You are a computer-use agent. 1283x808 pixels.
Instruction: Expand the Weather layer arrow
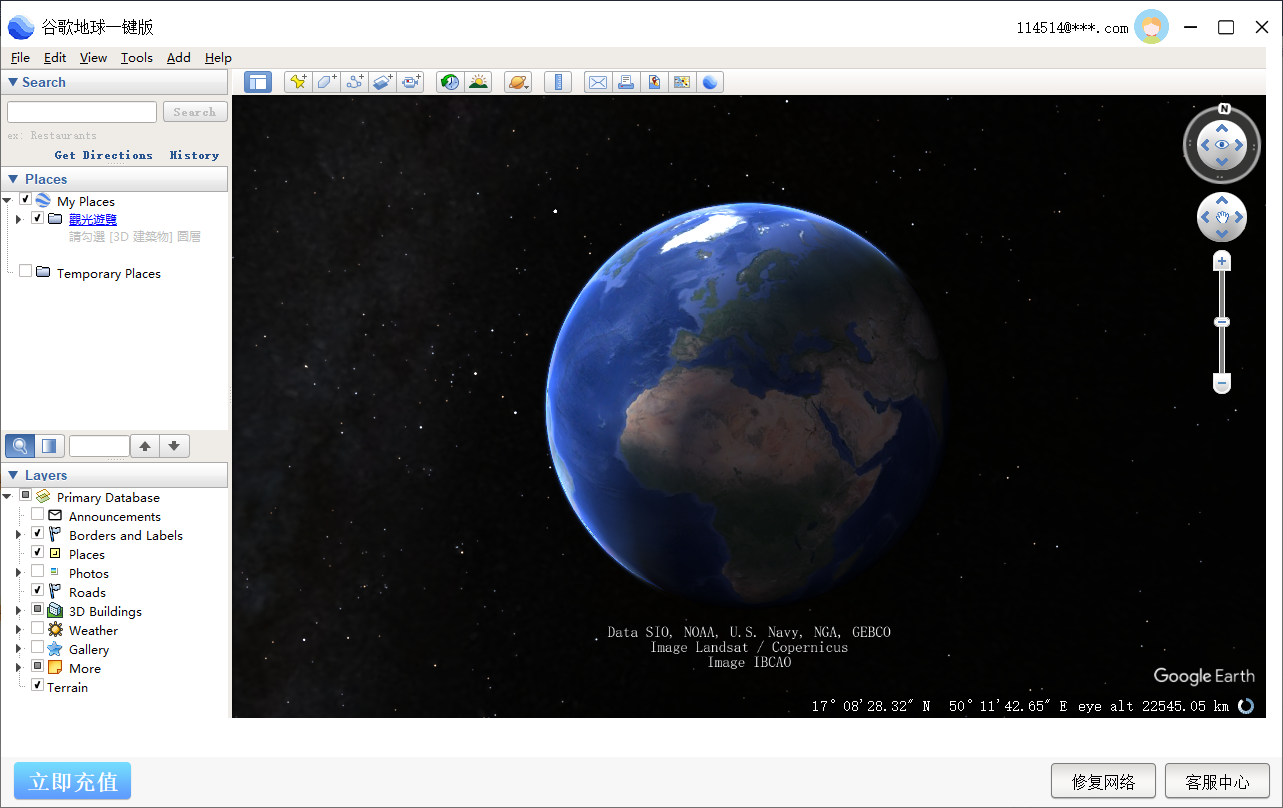(x=19, y=630)
